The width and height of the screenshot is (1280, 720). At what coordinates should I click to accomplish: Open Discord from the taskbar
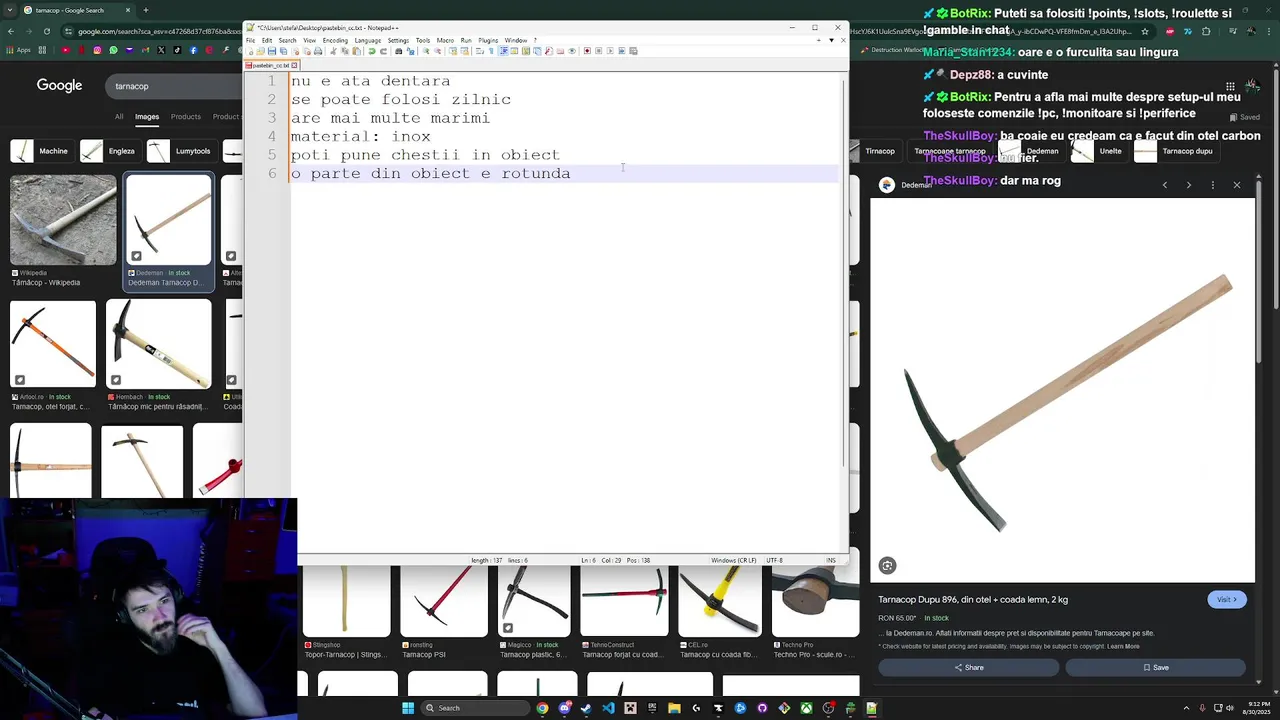[564, 708]
